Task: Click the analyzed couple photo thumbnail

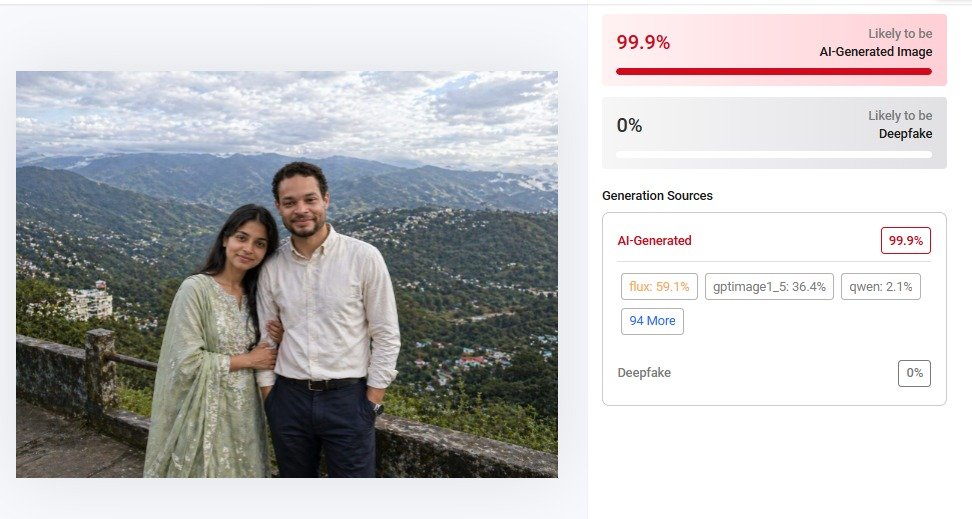Action: coord(286,274)
